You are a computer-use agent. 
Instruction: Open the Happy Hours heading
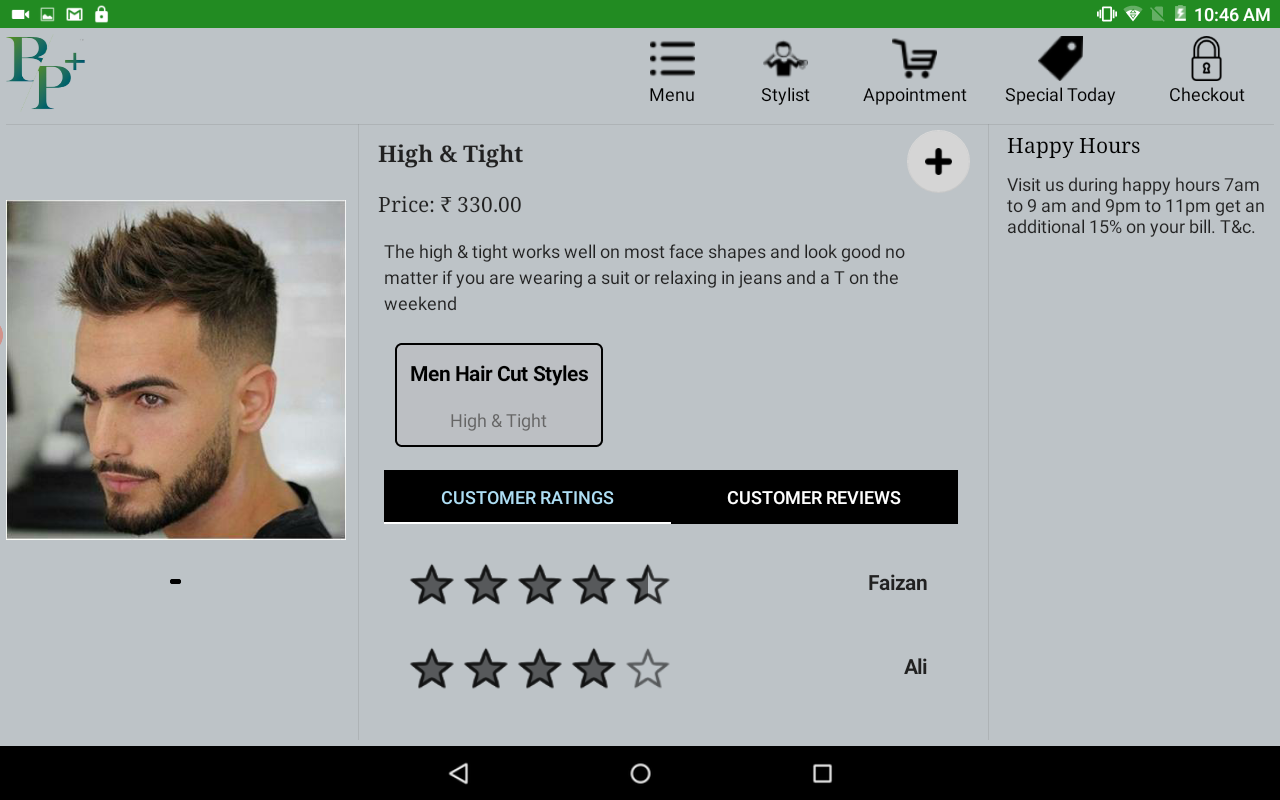[1073, 146]
